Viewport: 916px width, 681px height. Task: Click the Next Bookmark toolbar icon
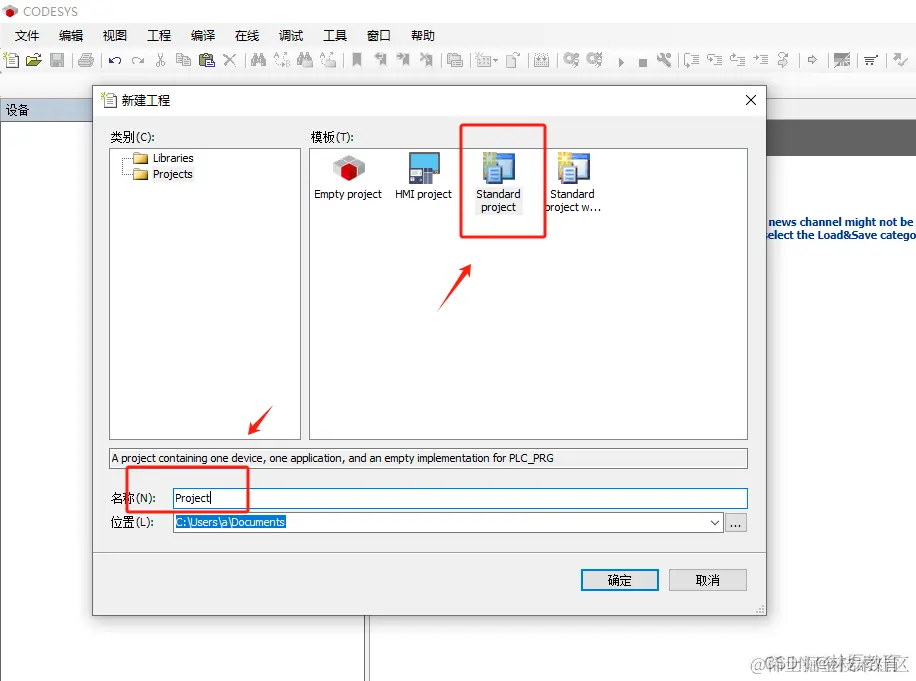(403, 60)
